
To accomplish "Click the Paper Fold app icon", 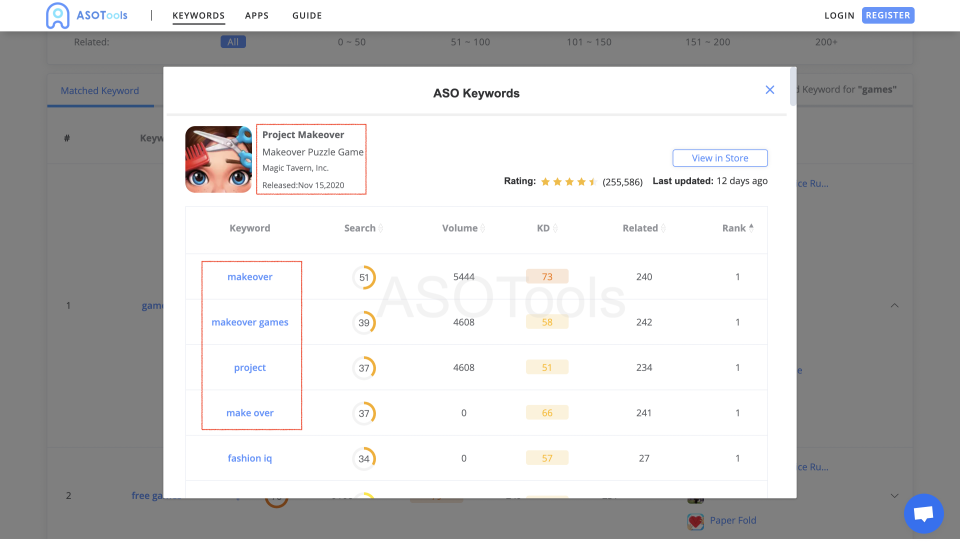I will click(695, 521).
